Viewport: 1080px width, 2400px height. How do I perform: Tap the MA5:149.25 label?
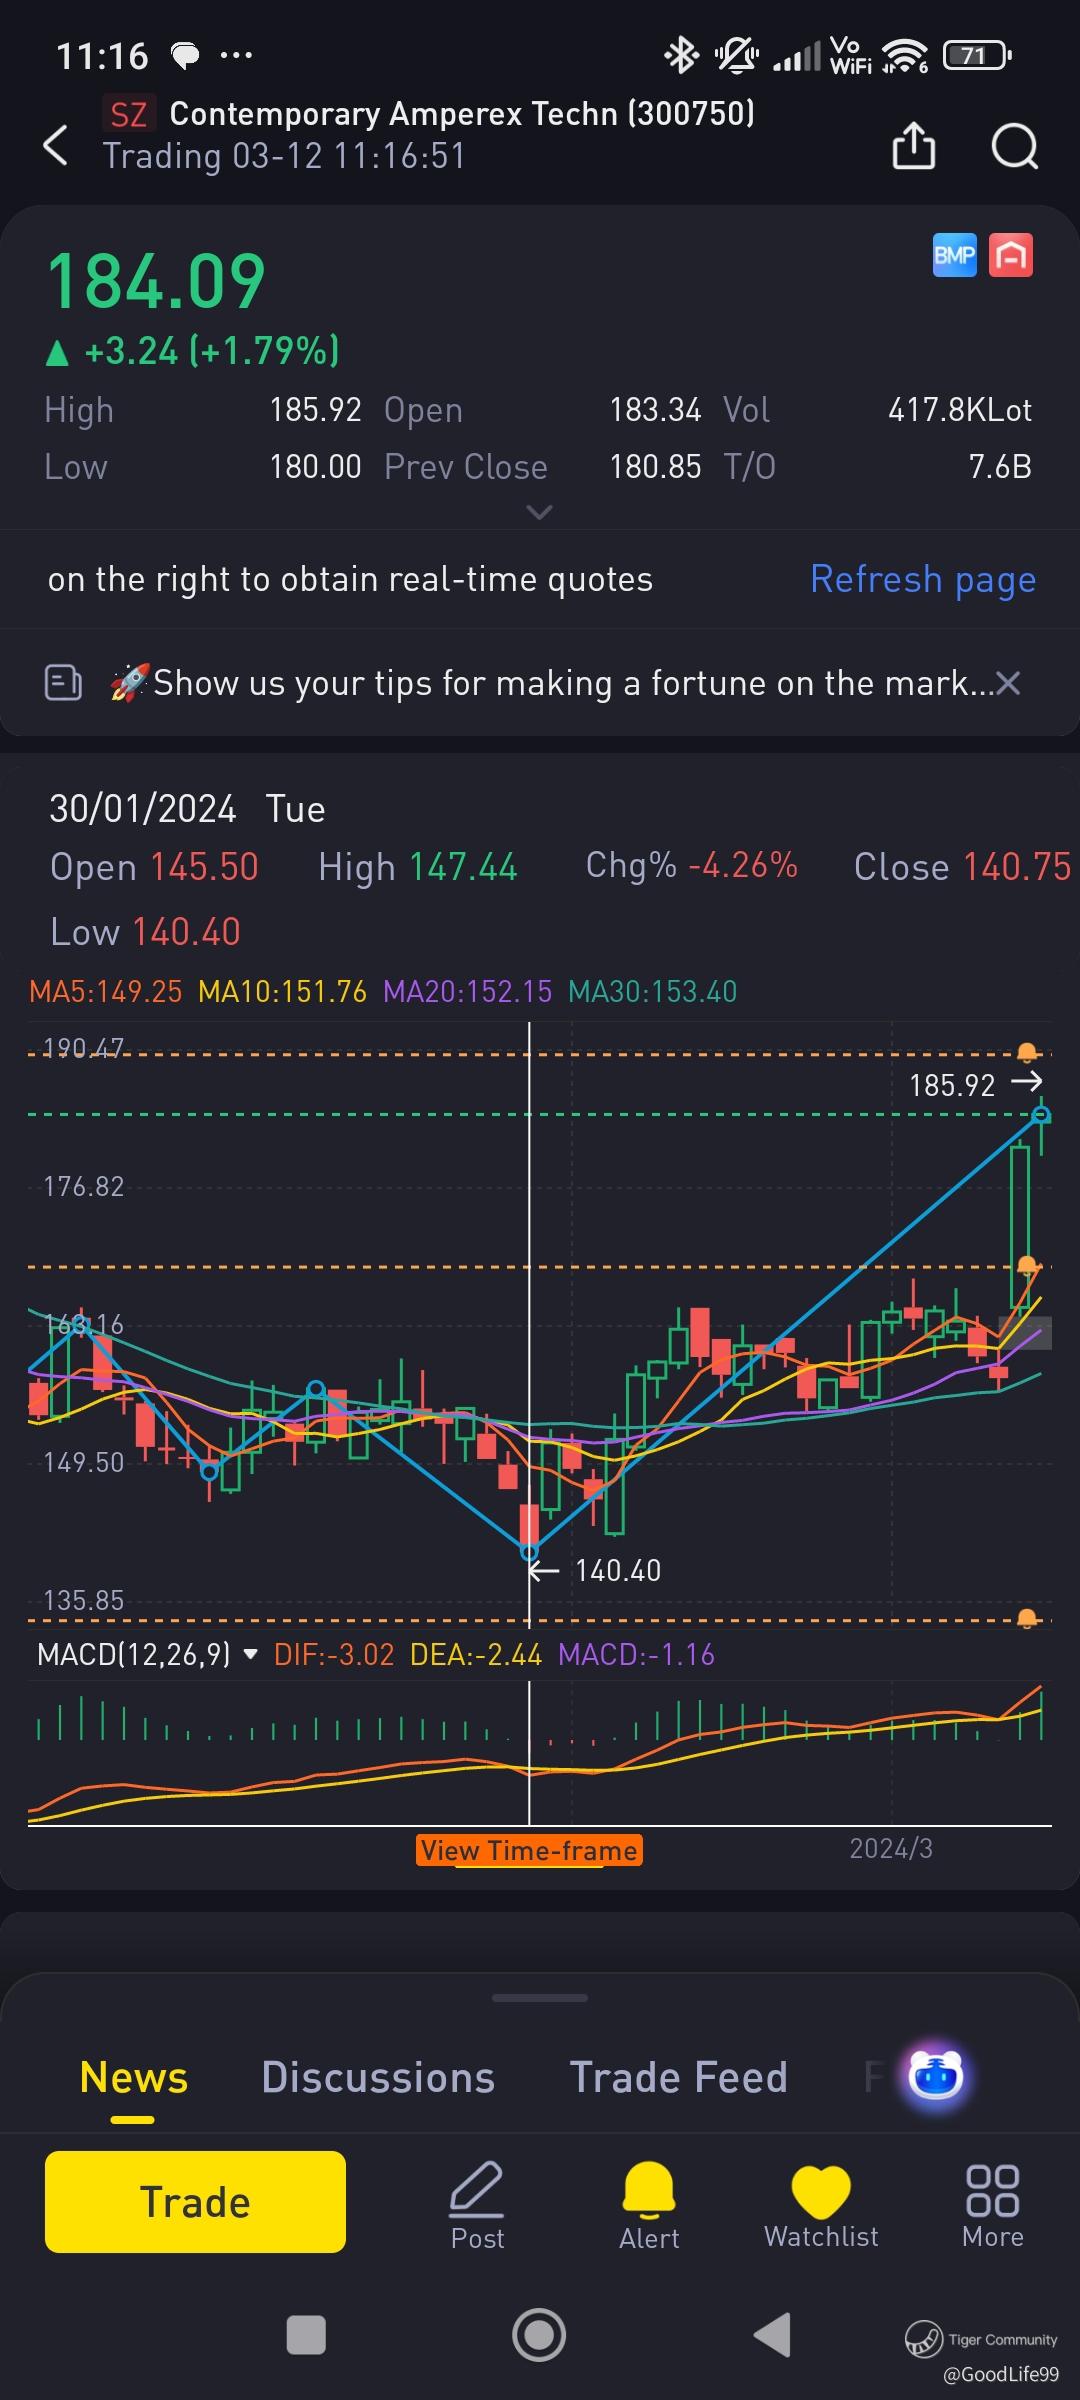106,991
